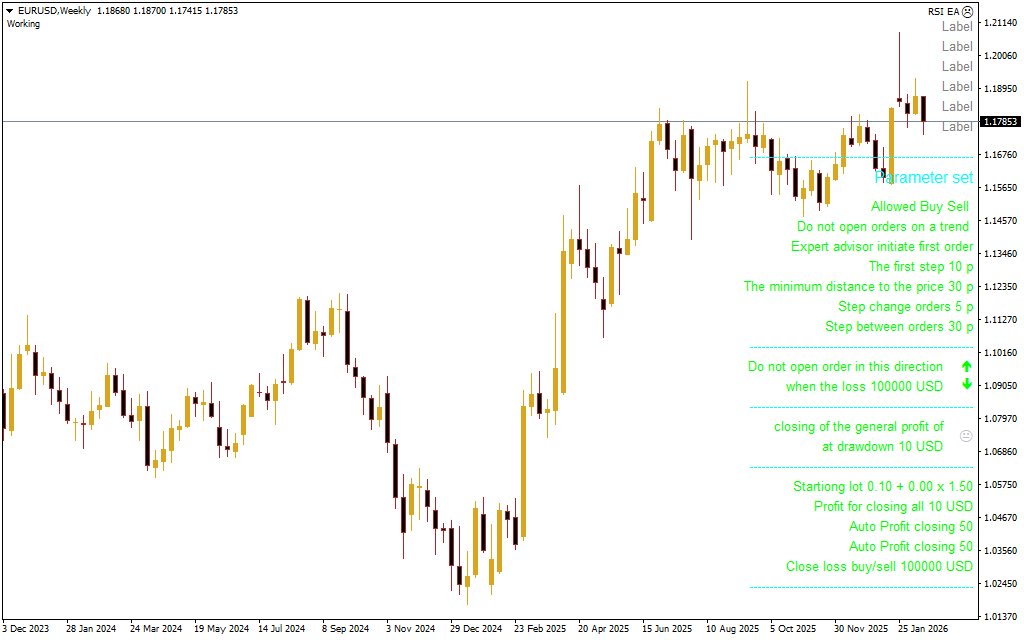
Task: Select the cyan 'Parameter set' heading
Action: 923,177
